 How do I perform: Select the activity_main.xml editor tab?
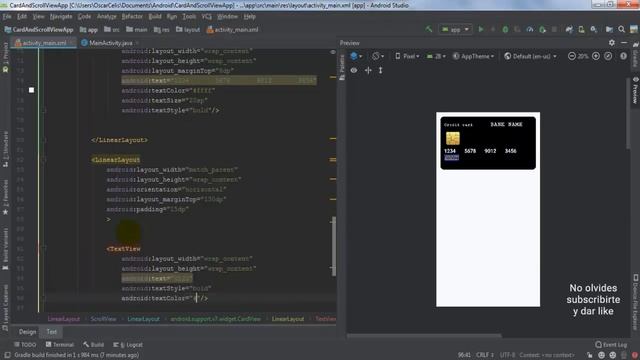pos(44,43)
